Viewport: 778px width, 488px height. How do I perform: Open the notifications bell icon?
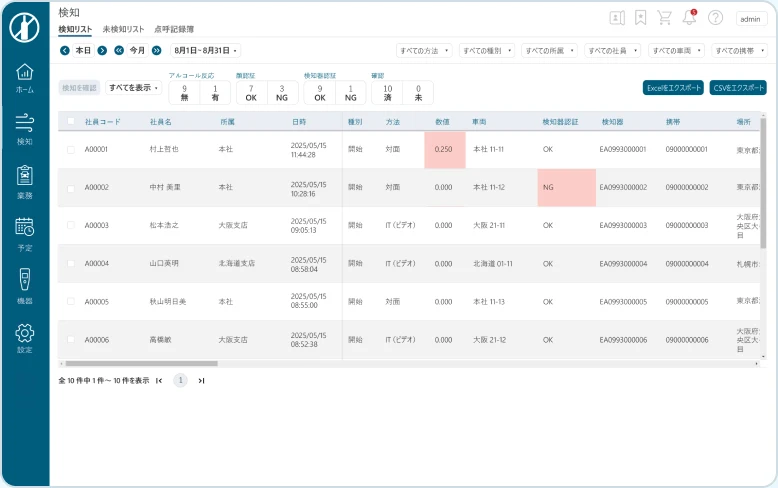[x=689, y=18]
